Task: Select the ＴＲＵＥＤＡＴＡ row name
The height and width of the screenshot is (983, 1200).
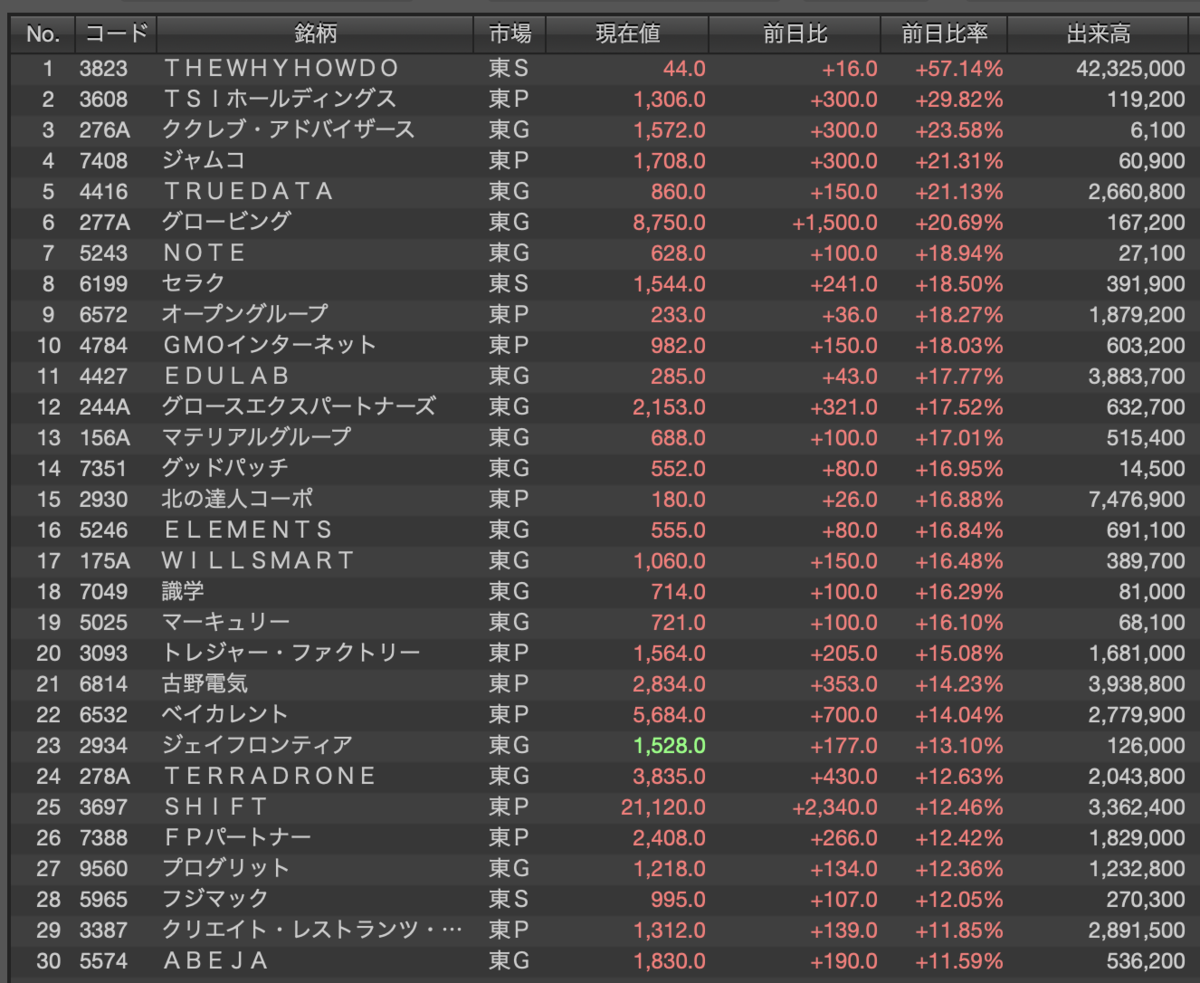Action: pos(247,191)
